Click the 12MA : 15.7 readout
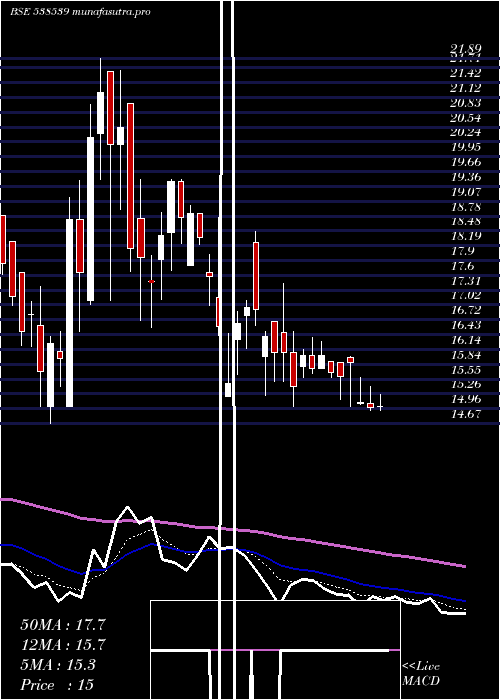Viewport: 500px width, 700px height. click(62, 645)
